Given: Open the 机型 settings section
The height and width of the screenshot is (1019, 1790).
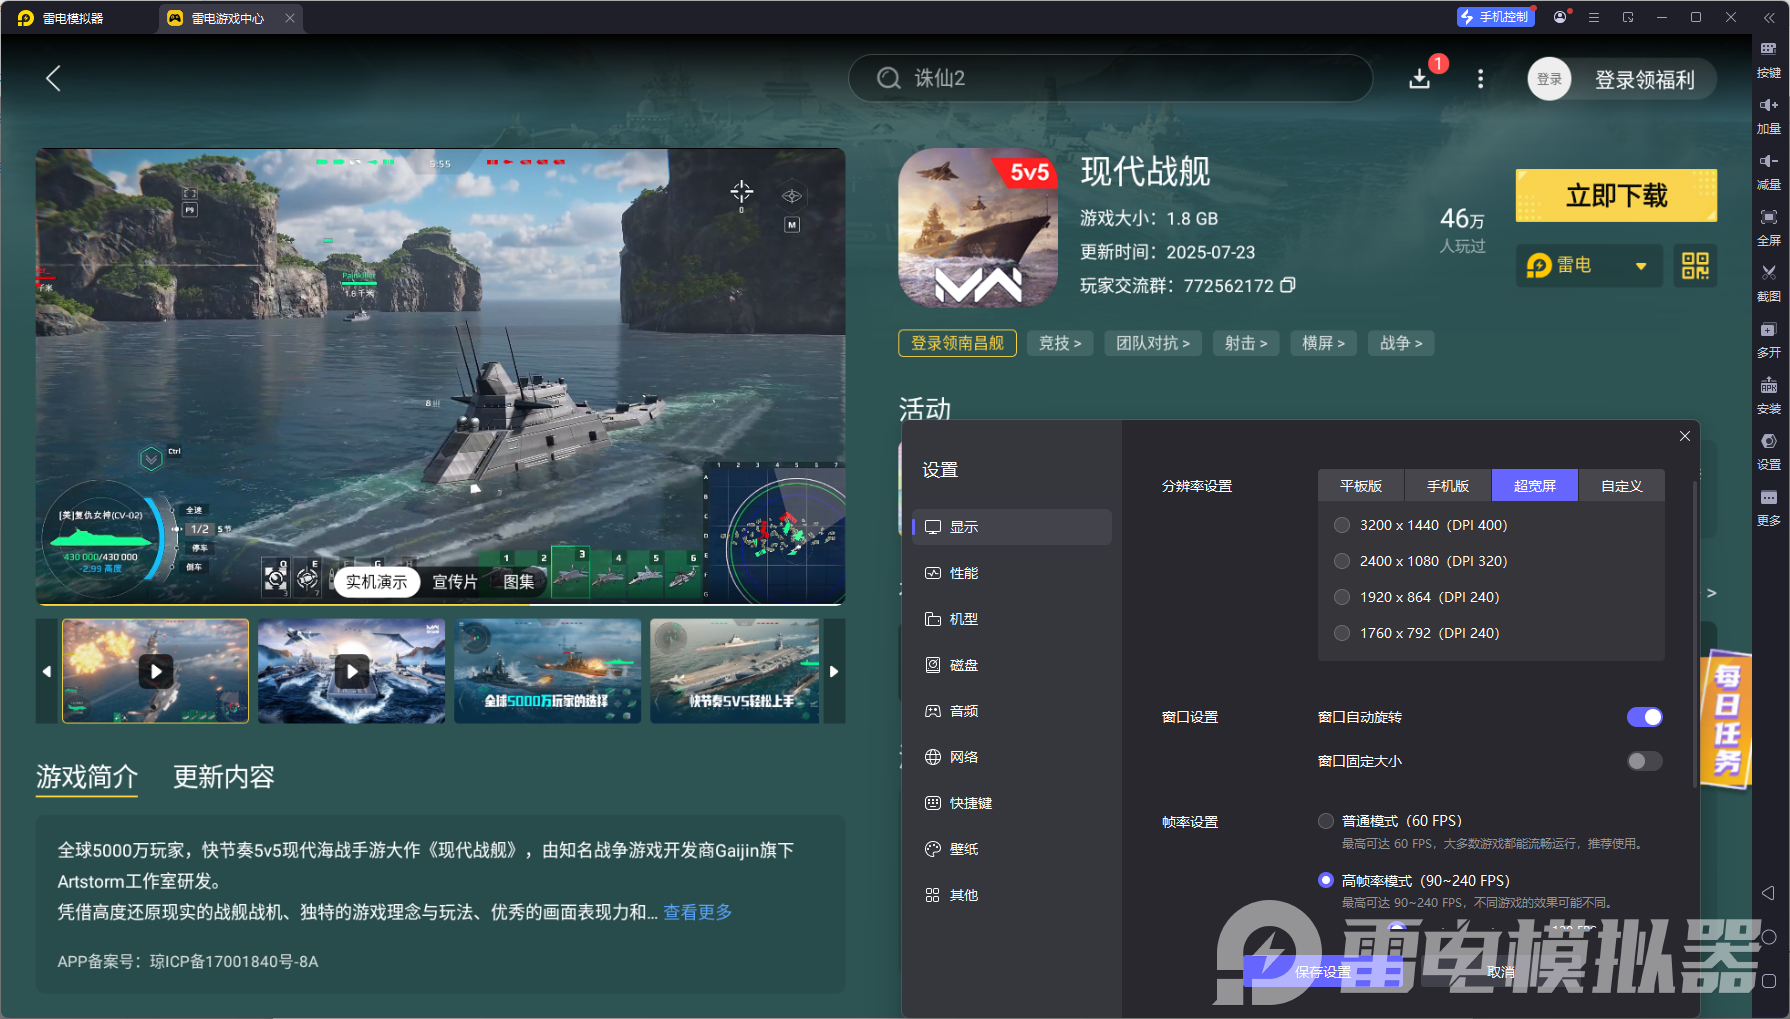Looking at the screenshot, I should click(x=1012, y=619).
